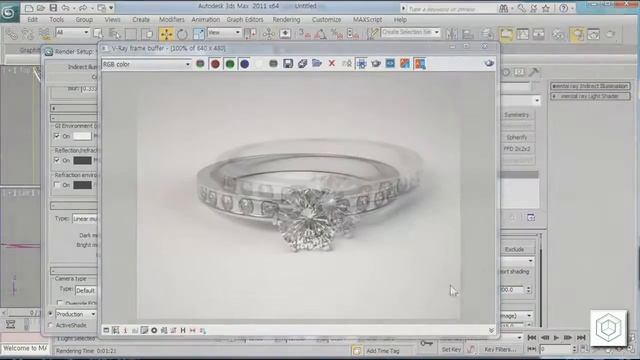Select the Production radio button

(x=51, y=314)
